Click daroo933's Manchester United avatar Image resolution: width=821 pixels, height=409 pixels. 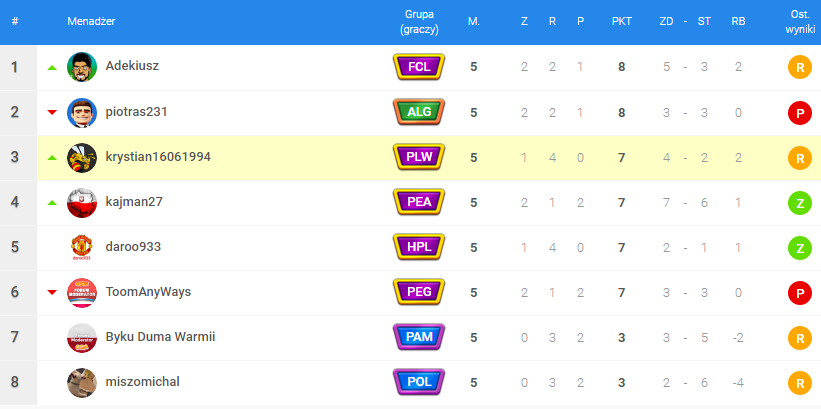point(81,247)
